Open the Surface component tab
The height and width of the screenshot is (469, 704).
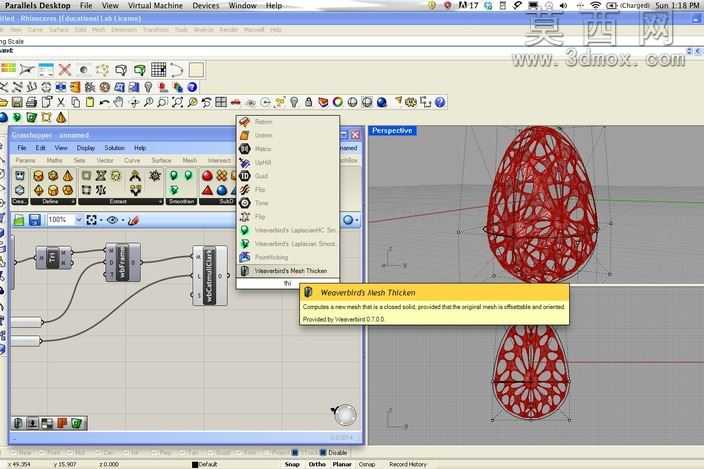pyautogui.click(x=161, y=160)
